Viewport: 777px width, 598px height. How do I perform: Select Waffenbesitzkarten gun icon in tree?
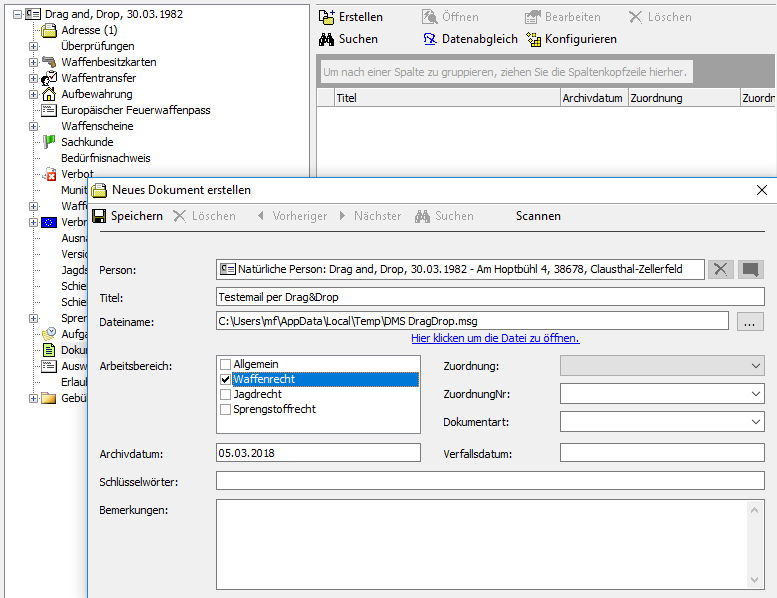click(49, 62)
